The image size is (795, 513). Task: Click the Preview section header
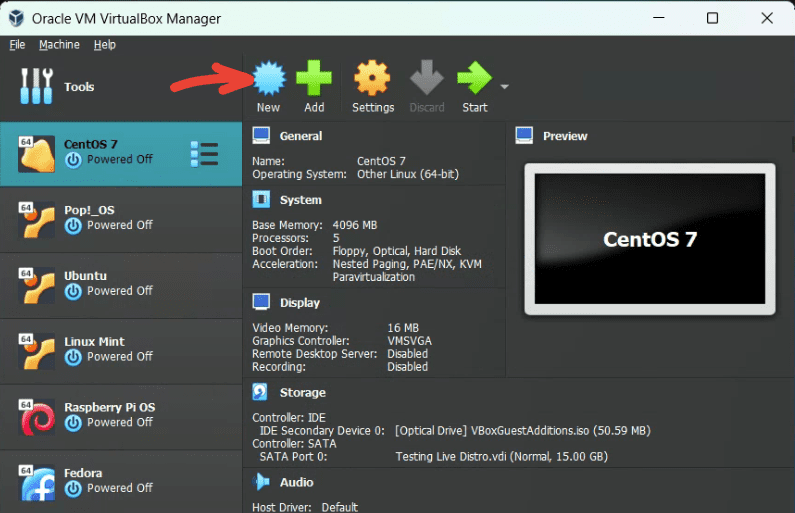565,136
